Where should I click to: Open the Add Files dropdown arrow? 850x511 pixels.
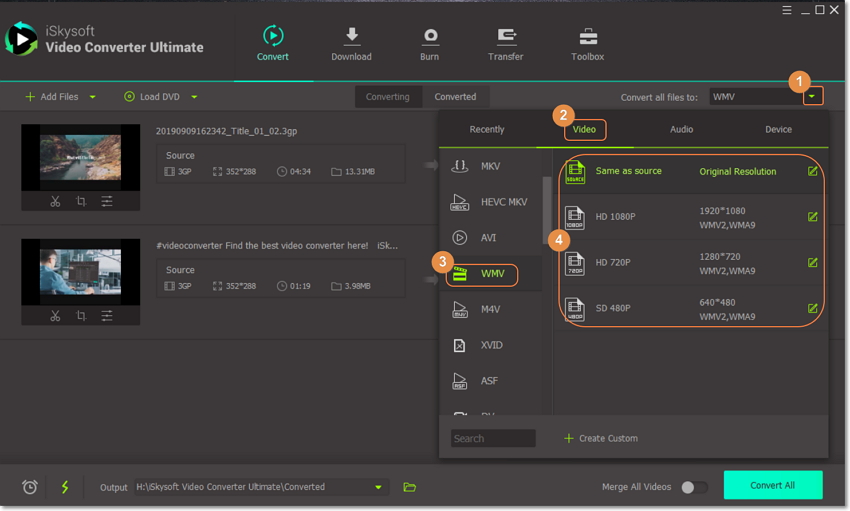93,97
